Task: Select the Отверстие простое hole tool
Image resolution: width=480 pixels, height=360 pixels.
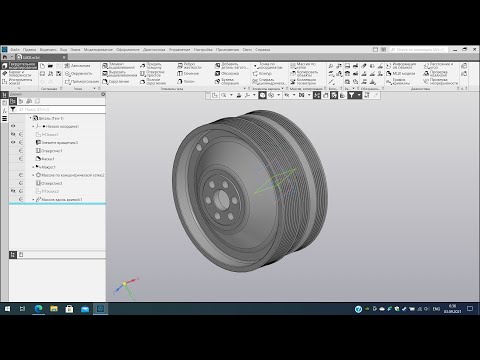Action: [x=152, y=73]
